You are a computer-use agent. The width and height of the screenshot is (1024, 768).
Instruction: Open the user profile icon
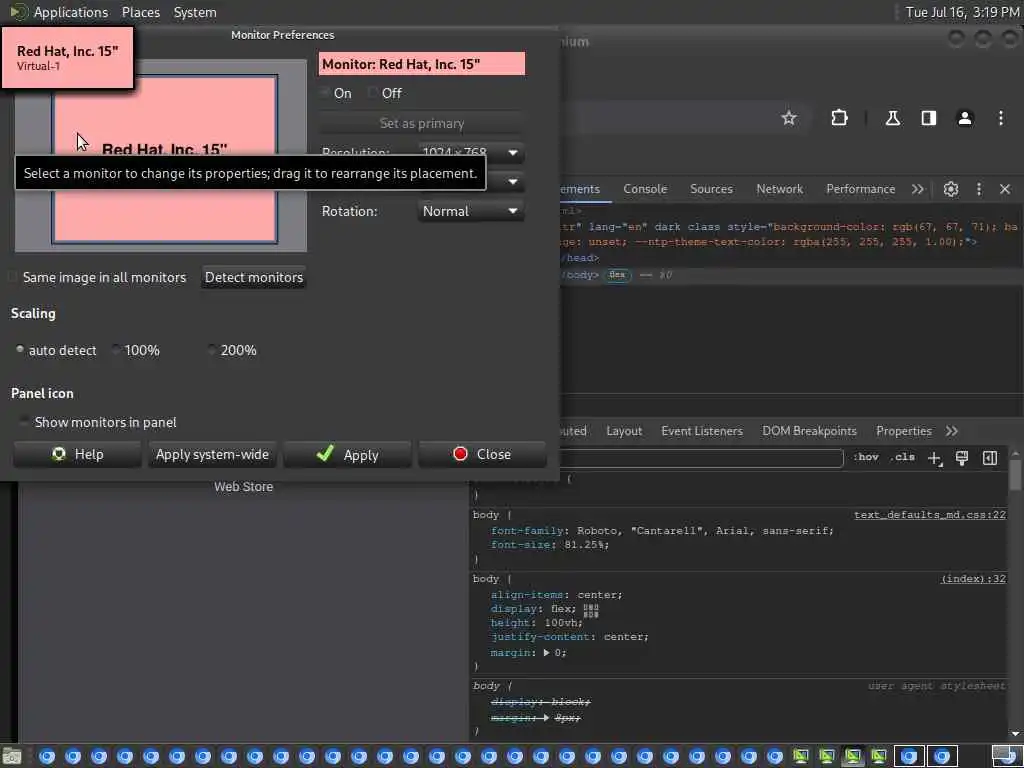coord(965,118)
